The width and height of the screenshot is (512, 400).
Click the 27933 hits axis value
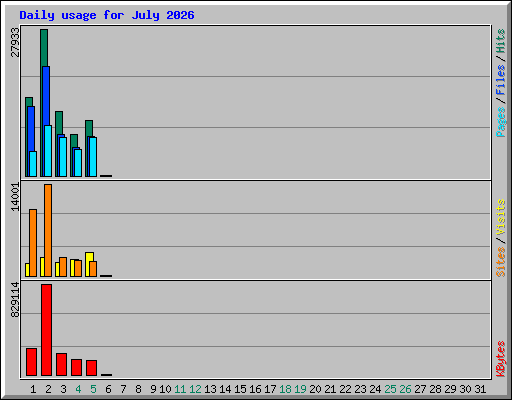[15, 42]
